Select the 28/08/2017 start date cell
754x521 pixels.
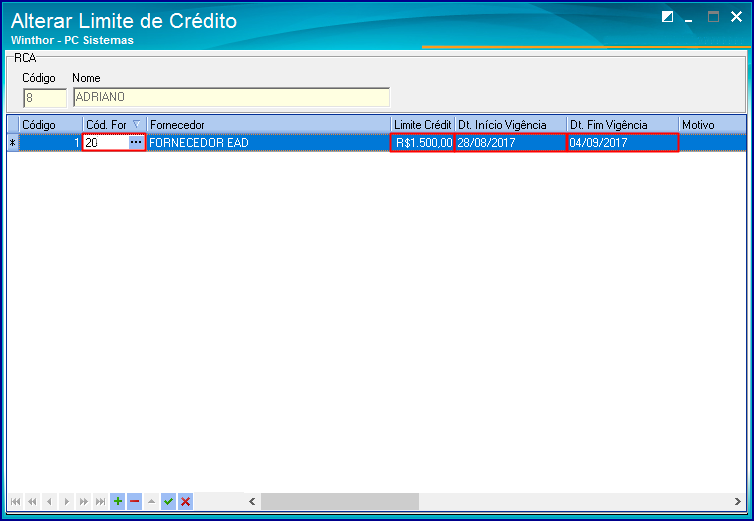pyautogui.click(x=511, y=143)
